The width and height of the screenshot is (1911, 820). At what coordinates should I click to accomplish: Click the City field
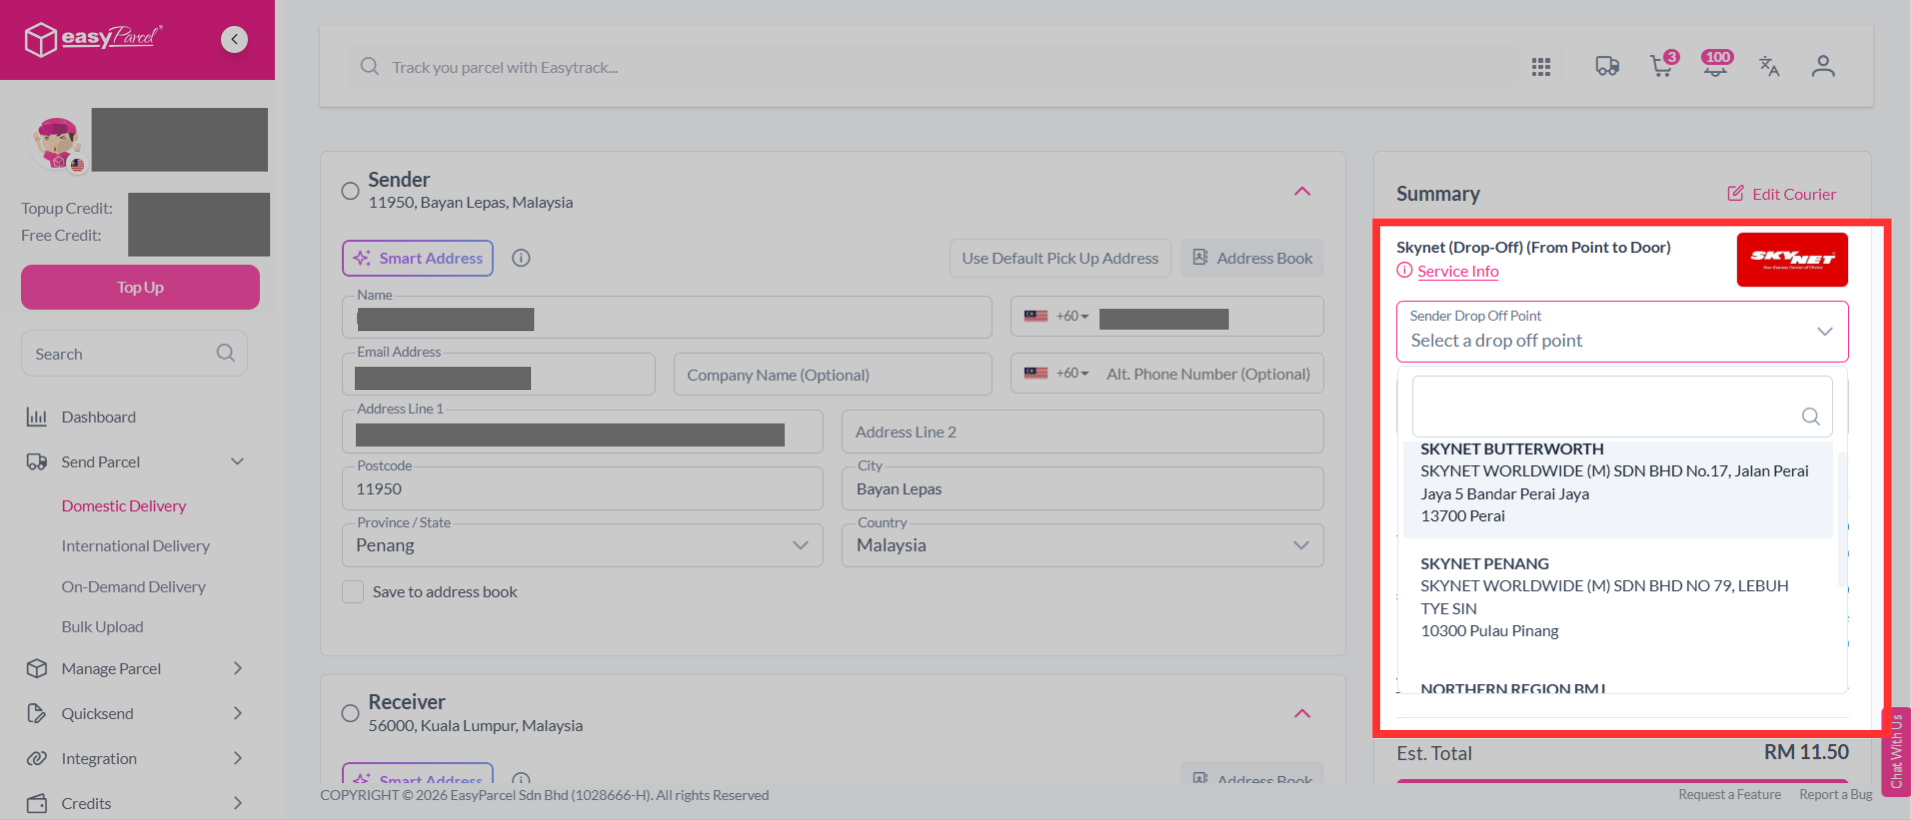1083,488
